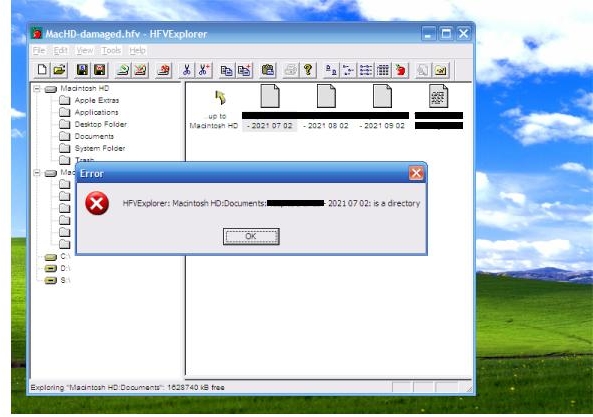Click the floppy disk icon with blue label

point(82,70)
